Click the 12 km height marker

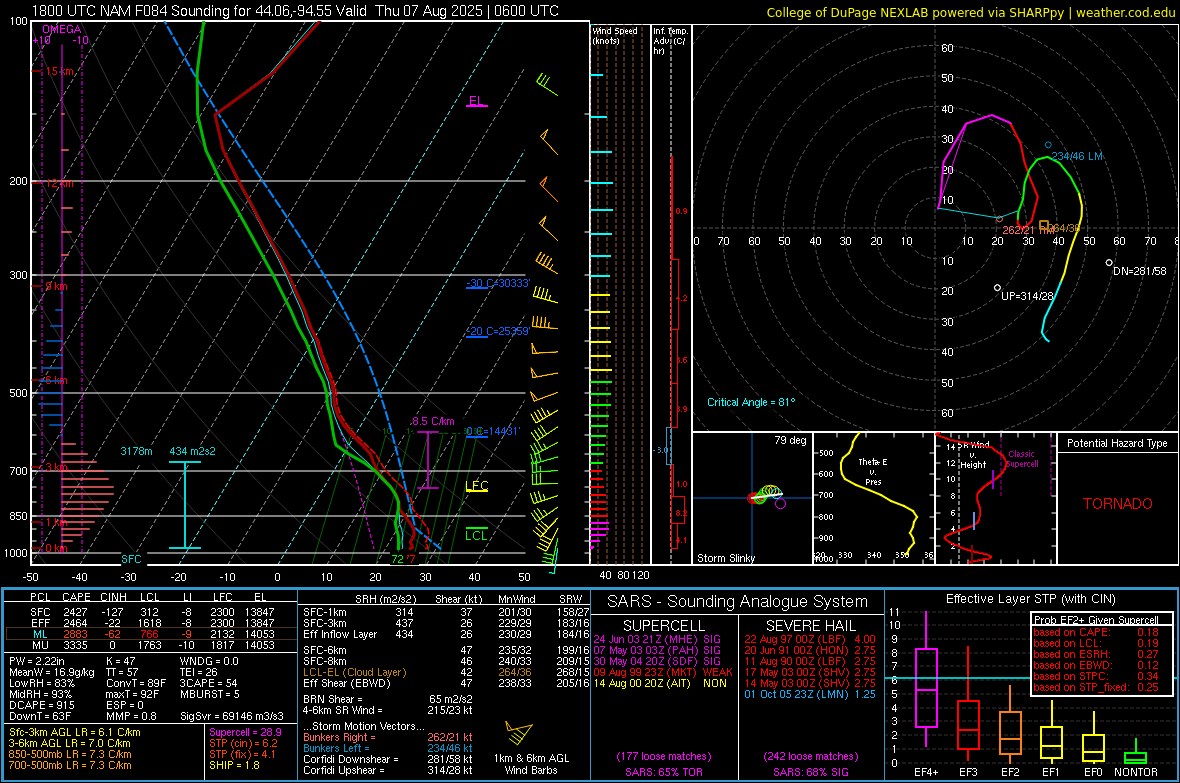(59, 184)
